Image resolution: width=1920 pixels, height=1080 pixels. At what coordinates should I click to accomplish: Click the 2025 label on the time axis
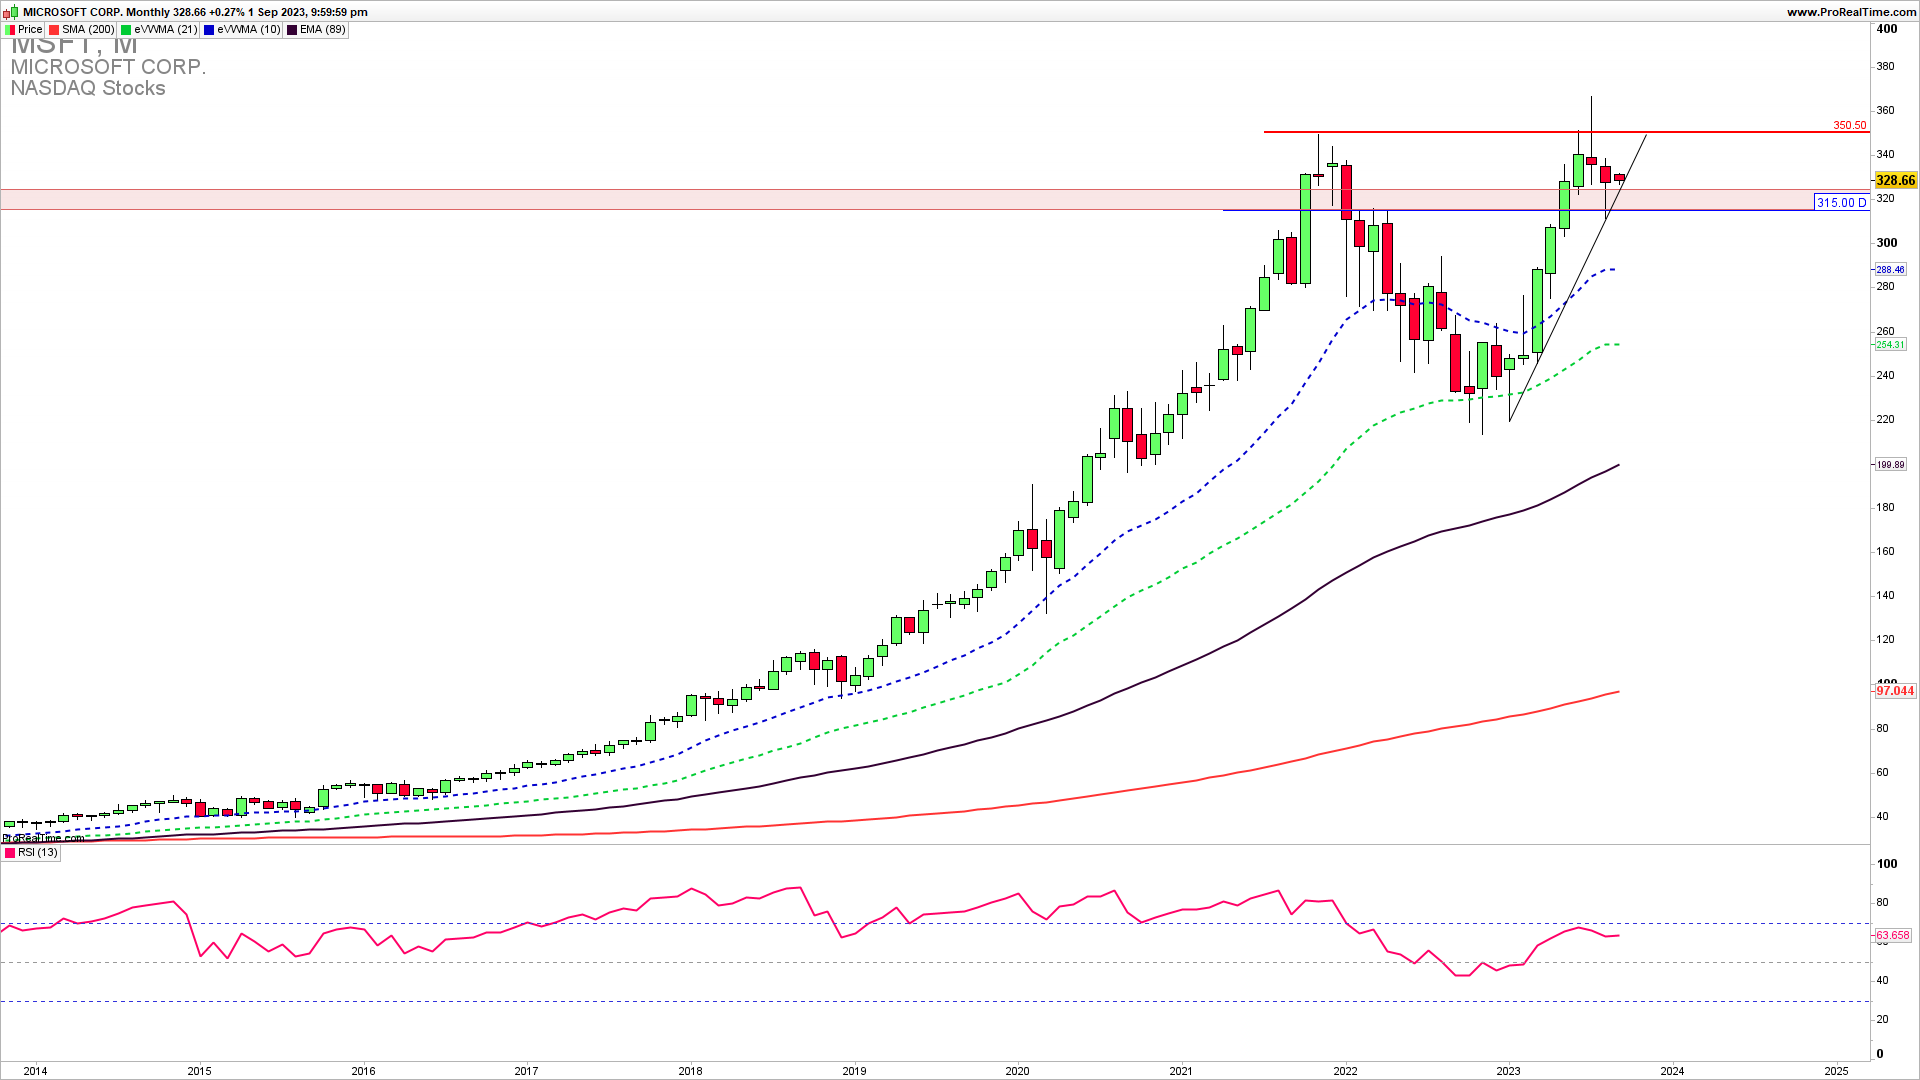pos(1836,1071)
